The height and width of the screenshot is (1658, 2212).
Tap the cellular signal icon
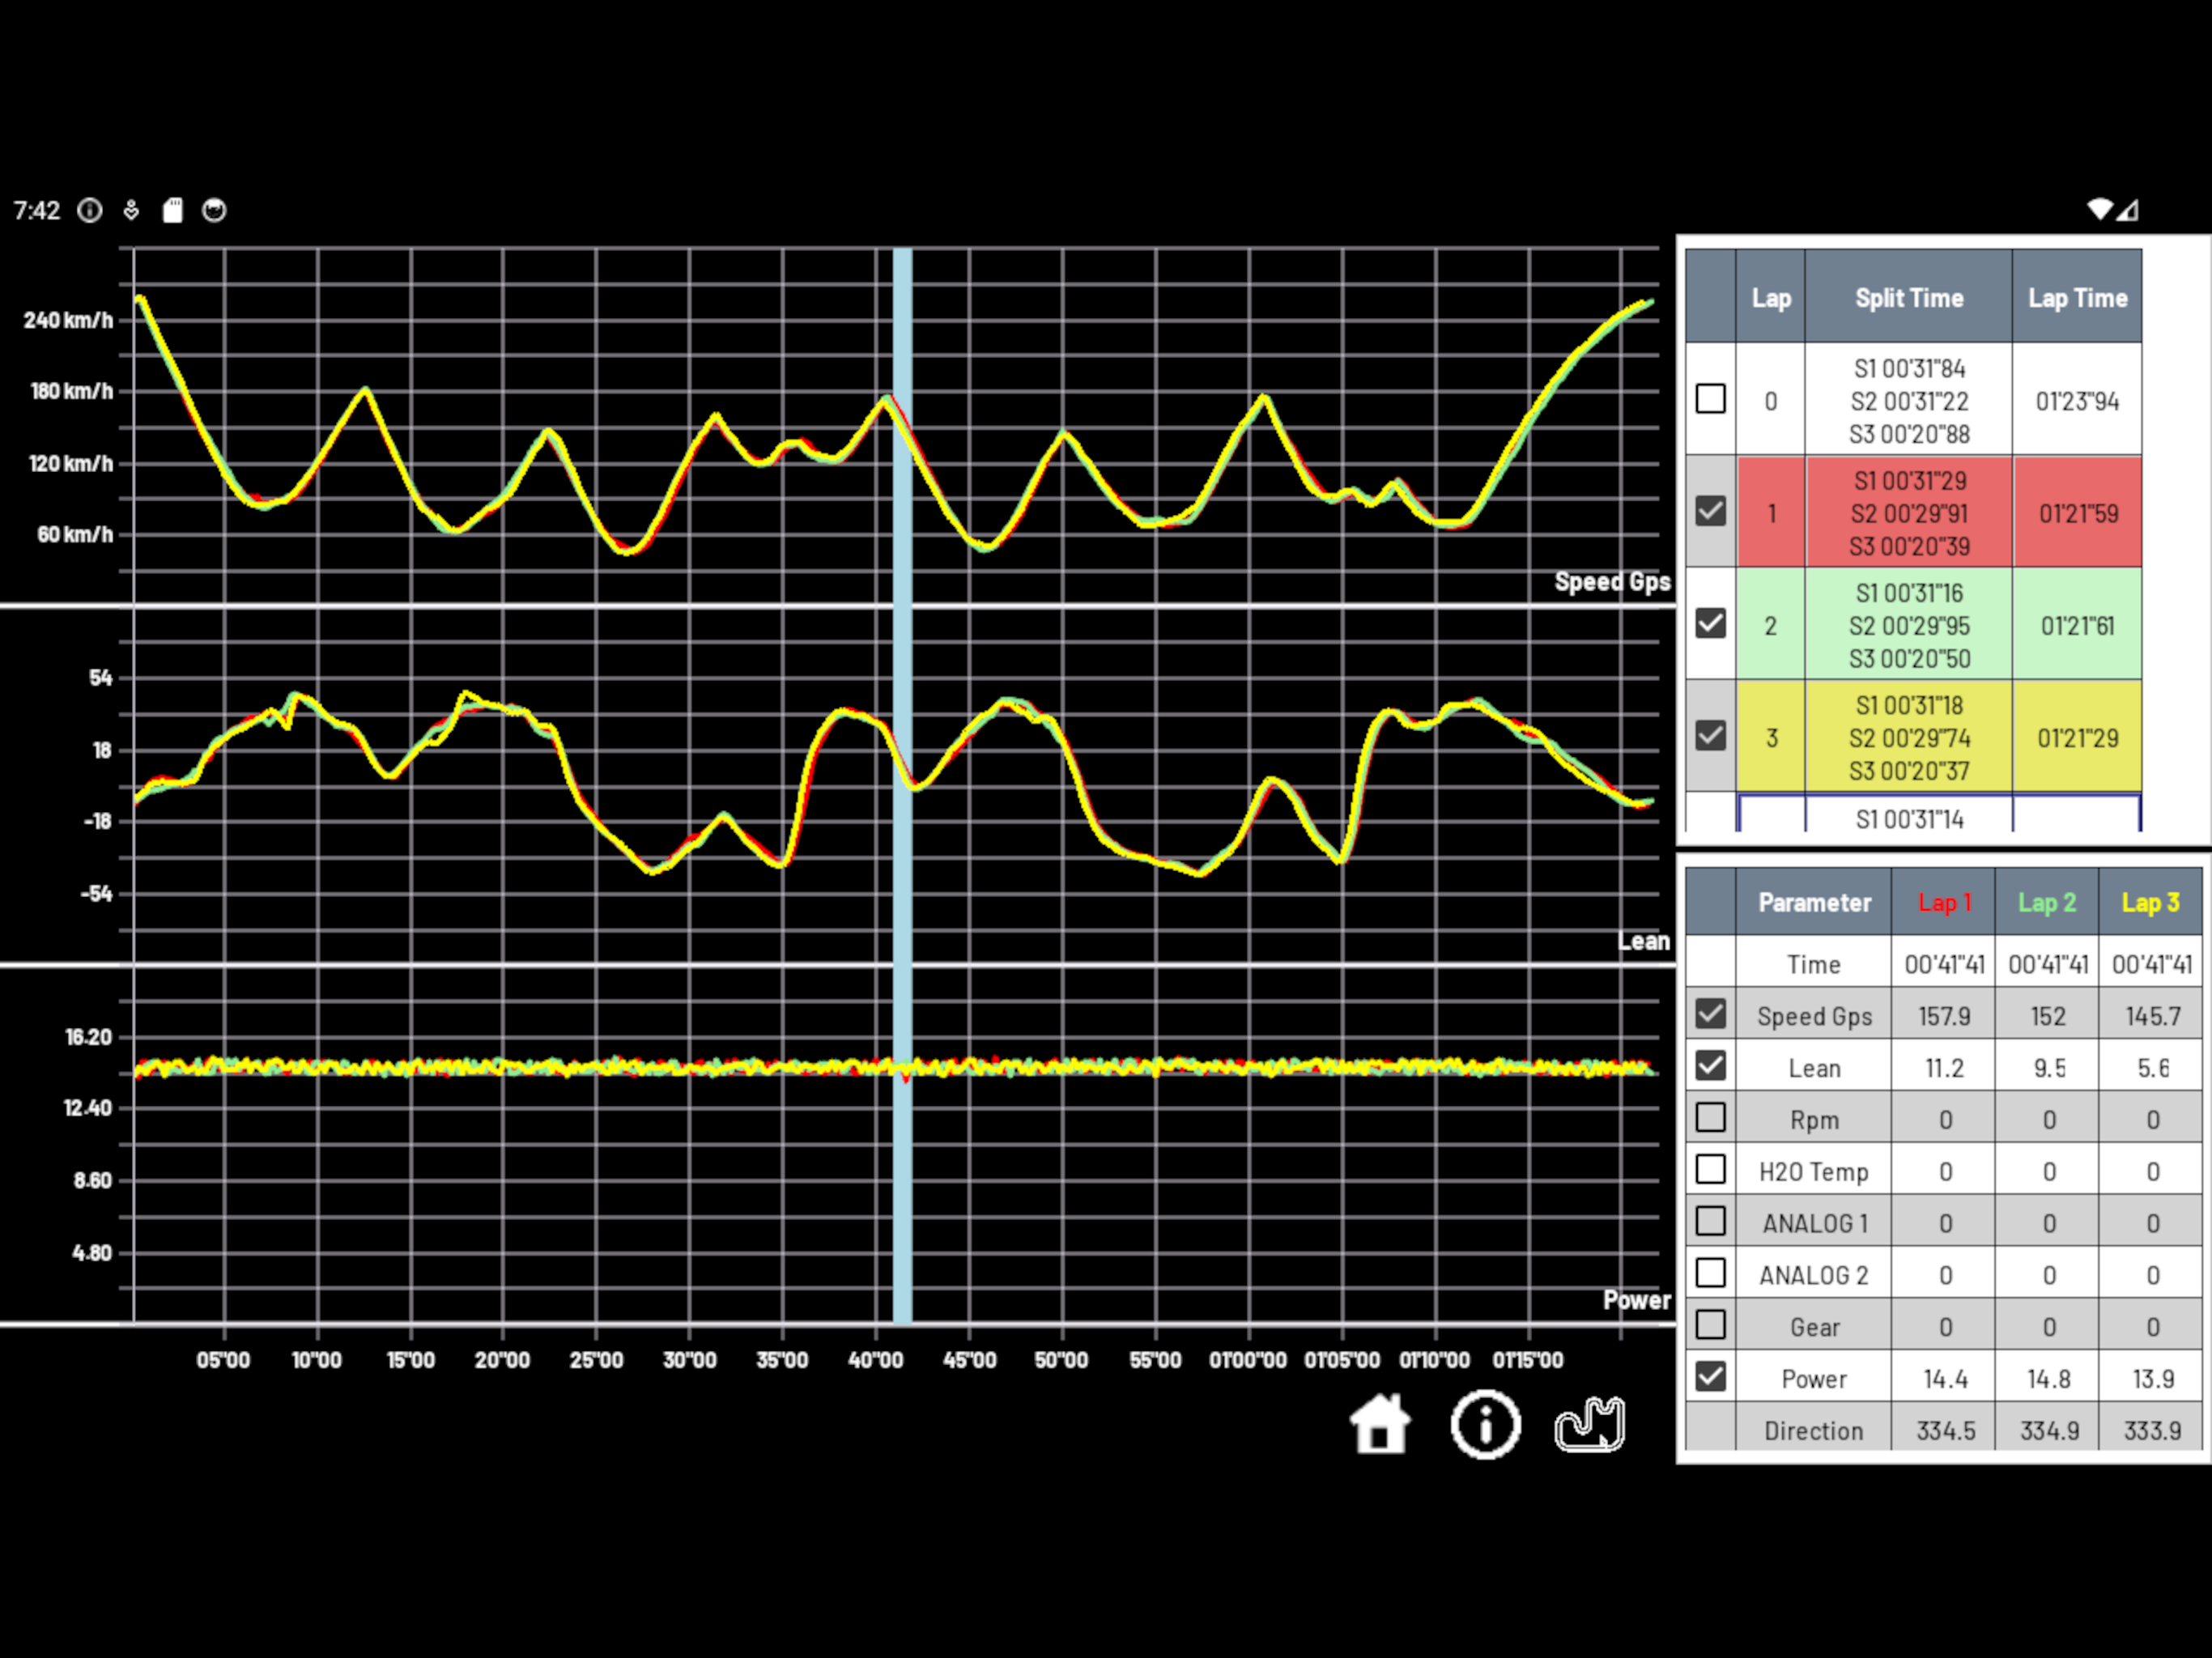click(2127, 209)
